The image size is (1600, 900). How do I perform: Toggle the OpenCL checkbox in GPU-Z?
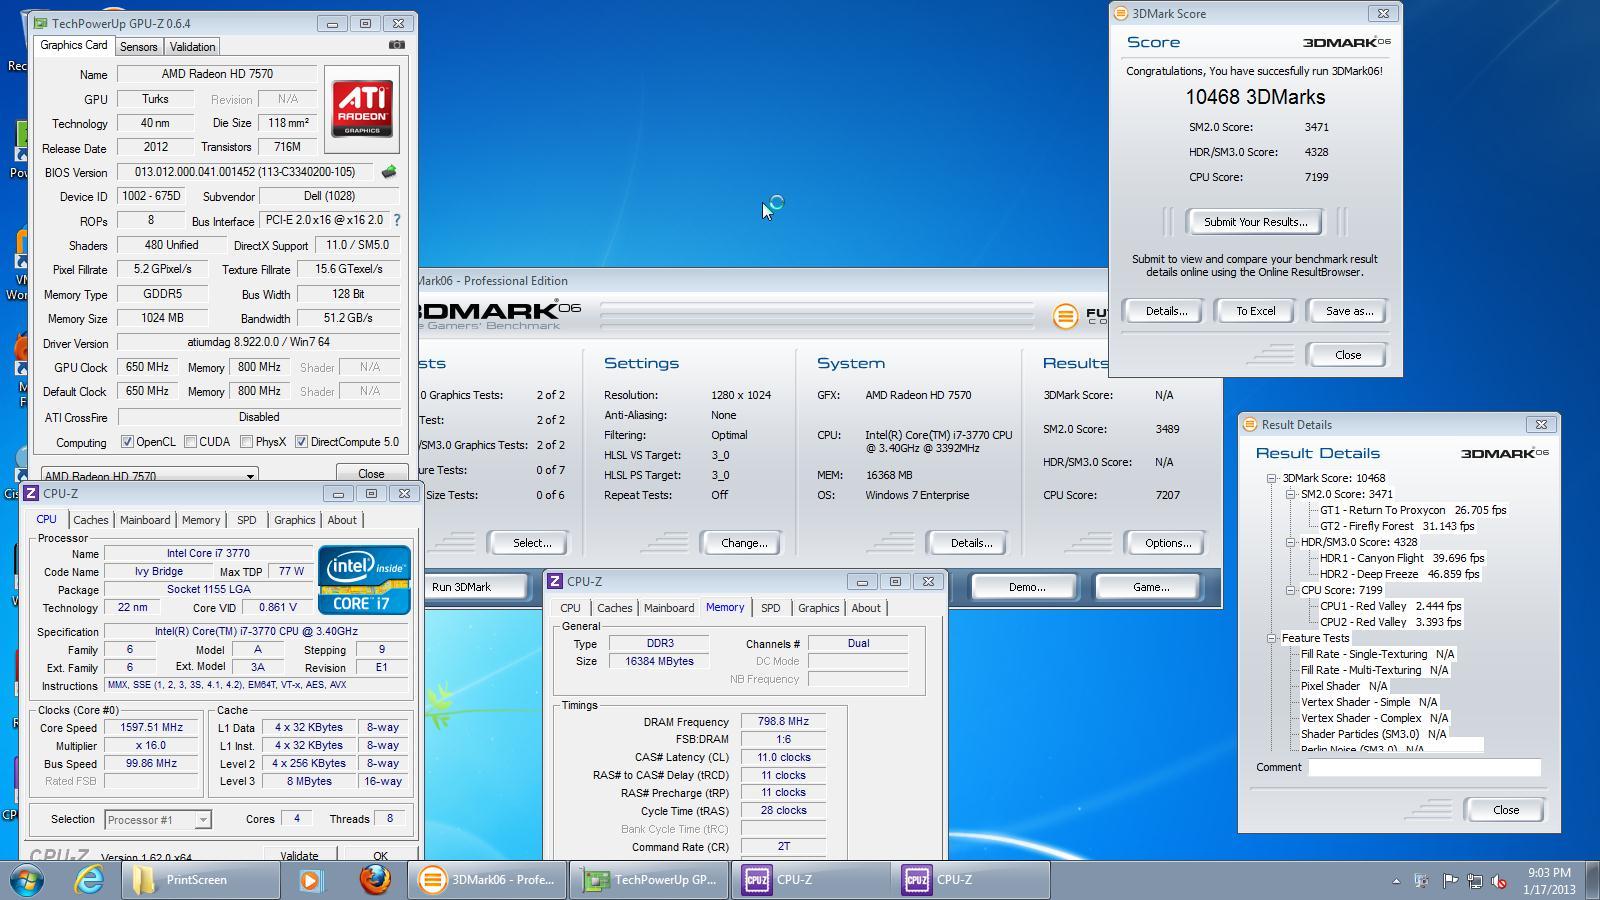(127, 442)
